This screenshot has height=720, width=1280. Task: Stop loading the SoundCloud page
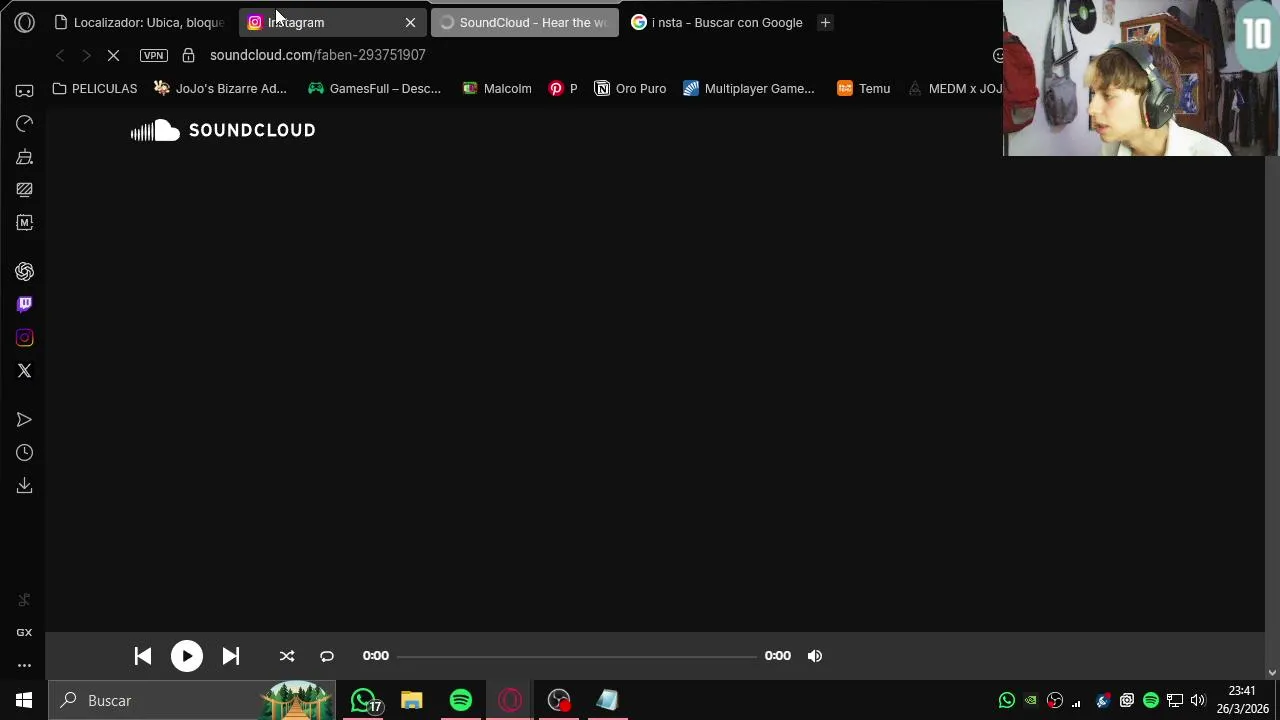(113, 55)
